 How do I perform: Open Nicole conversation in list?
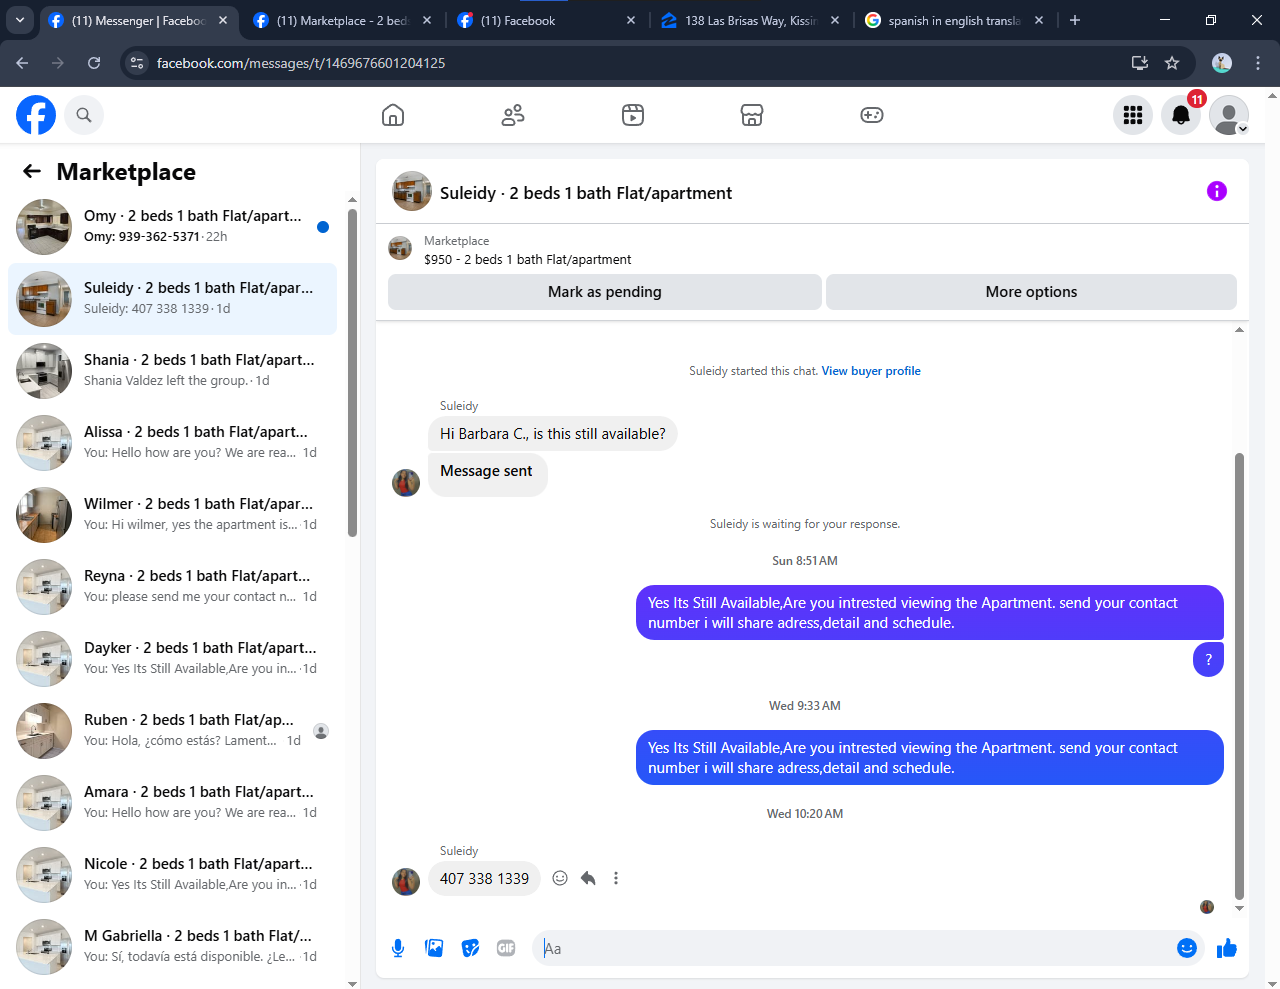172,875
